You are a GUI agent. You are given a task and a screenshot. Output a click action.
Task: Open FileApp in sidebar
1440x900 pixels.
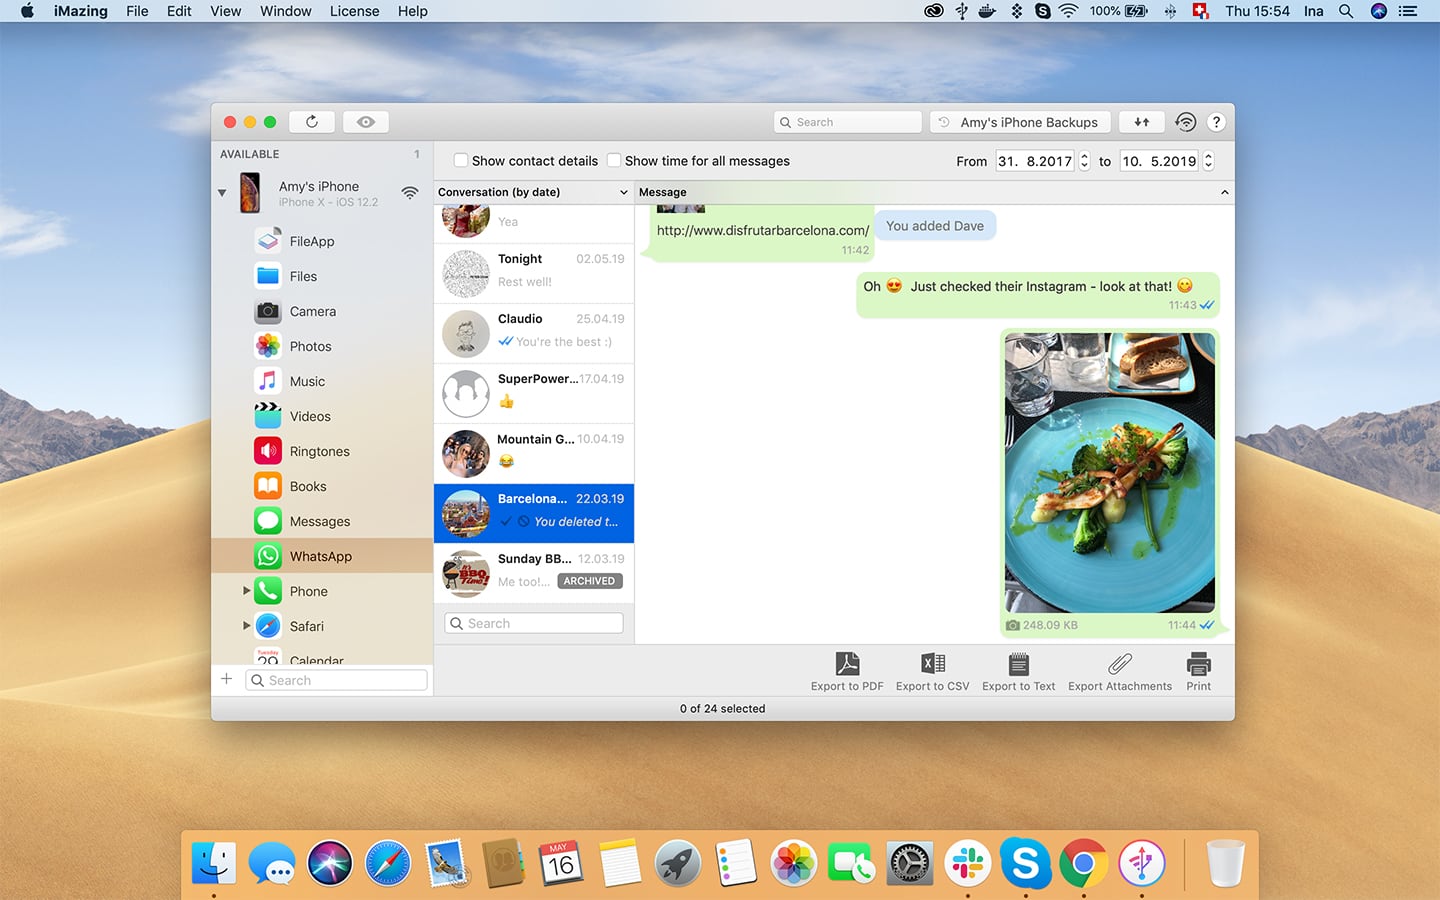point(322,241)
